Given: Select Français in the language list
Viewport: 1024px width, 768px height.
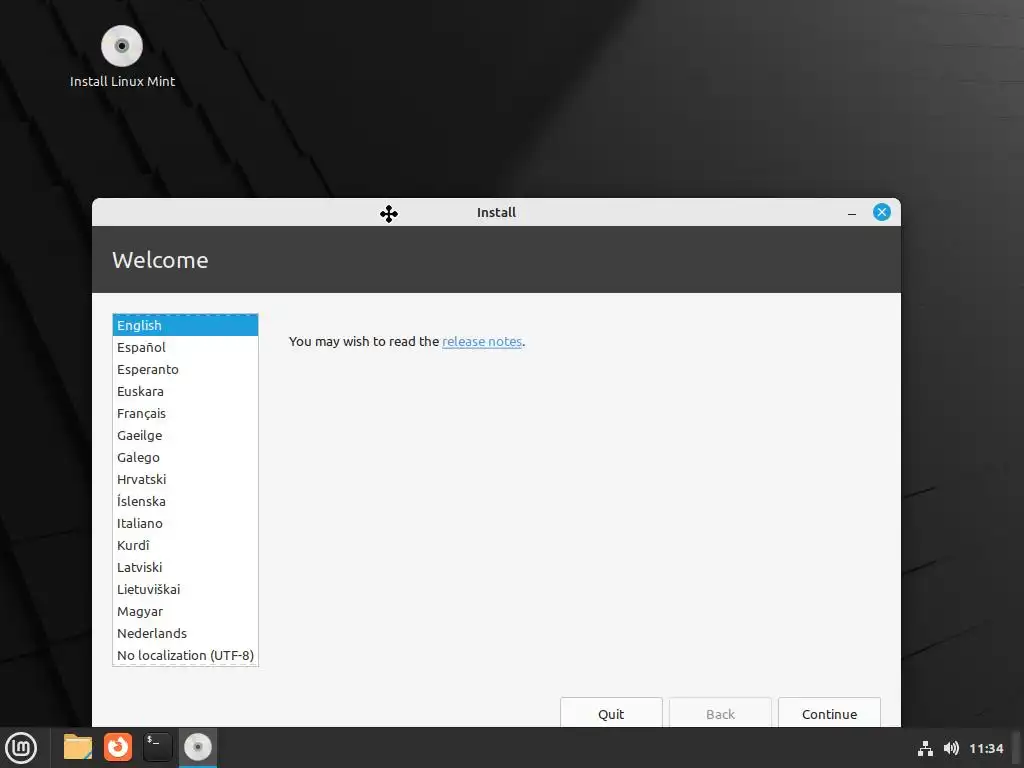Looking at the screenshot, I should point(185,413).
